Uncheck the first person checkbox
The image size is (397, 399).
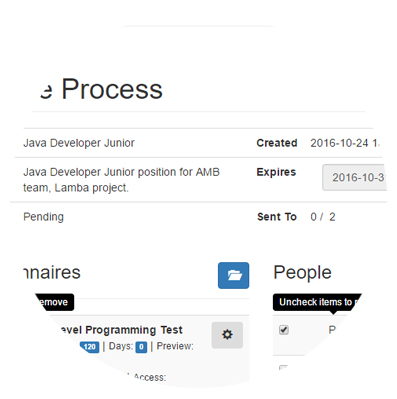(x=284, y=330)
